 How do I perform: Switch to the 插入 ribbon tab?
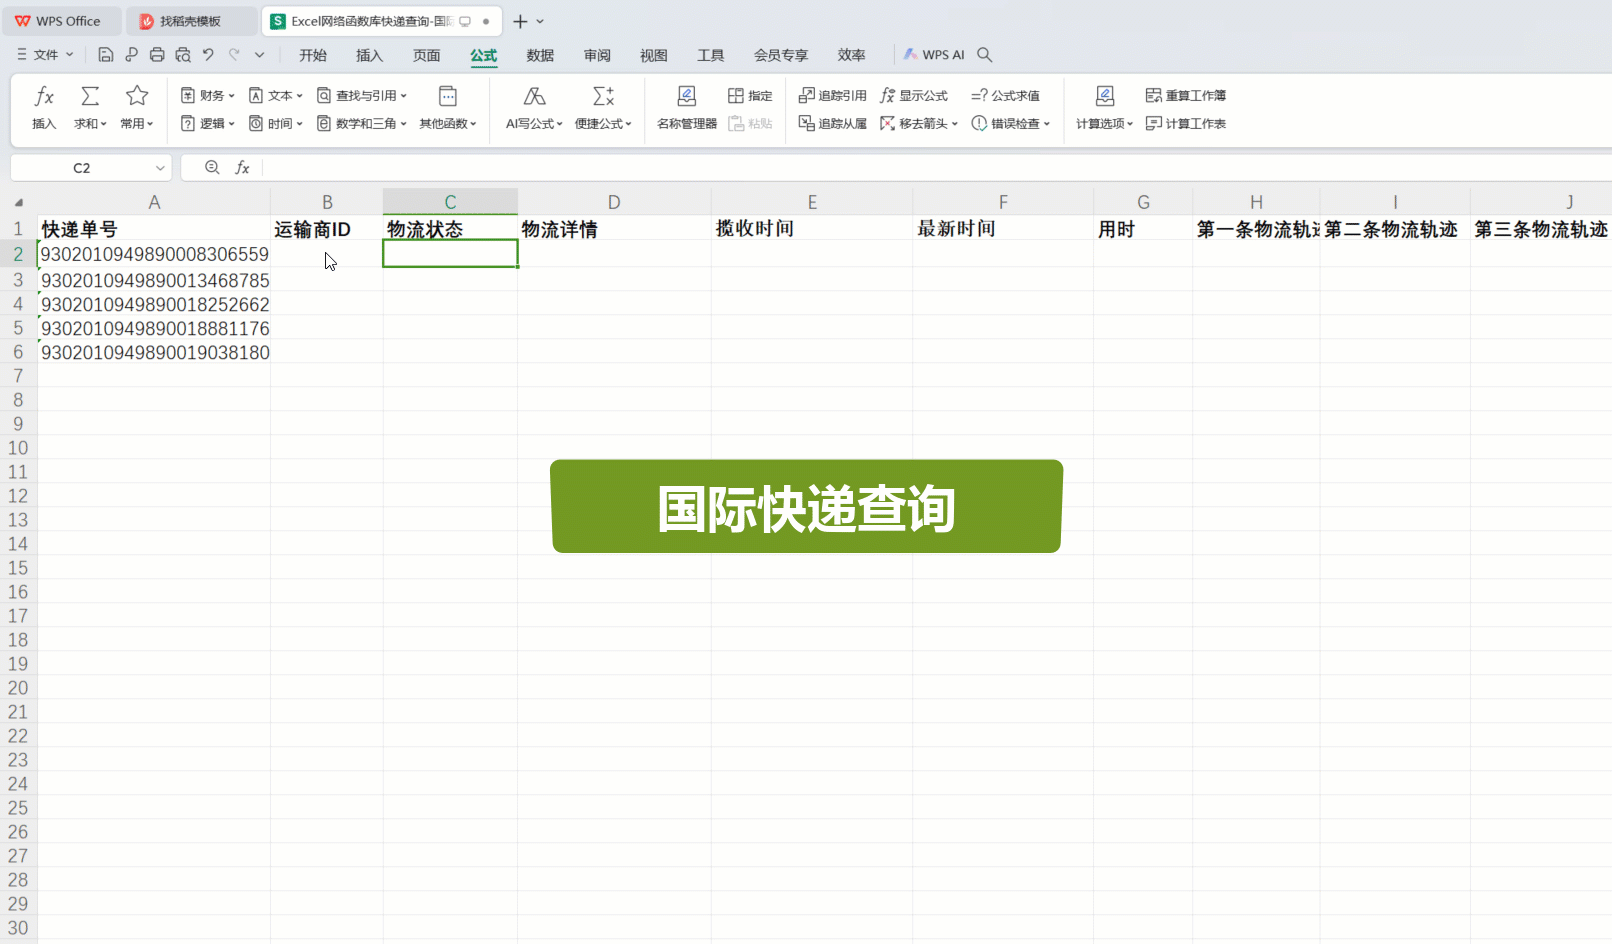(x=370, y=55)
